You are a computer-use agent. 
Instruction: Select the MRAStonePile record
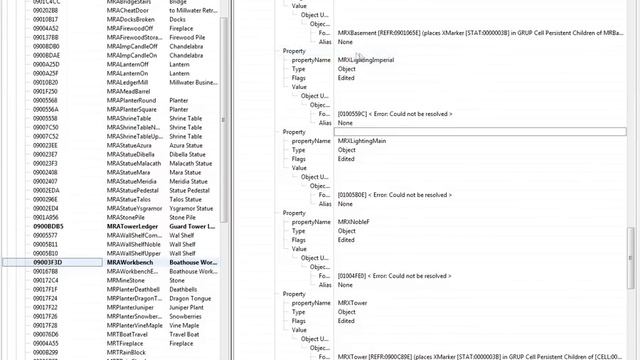tap(126, 217)
